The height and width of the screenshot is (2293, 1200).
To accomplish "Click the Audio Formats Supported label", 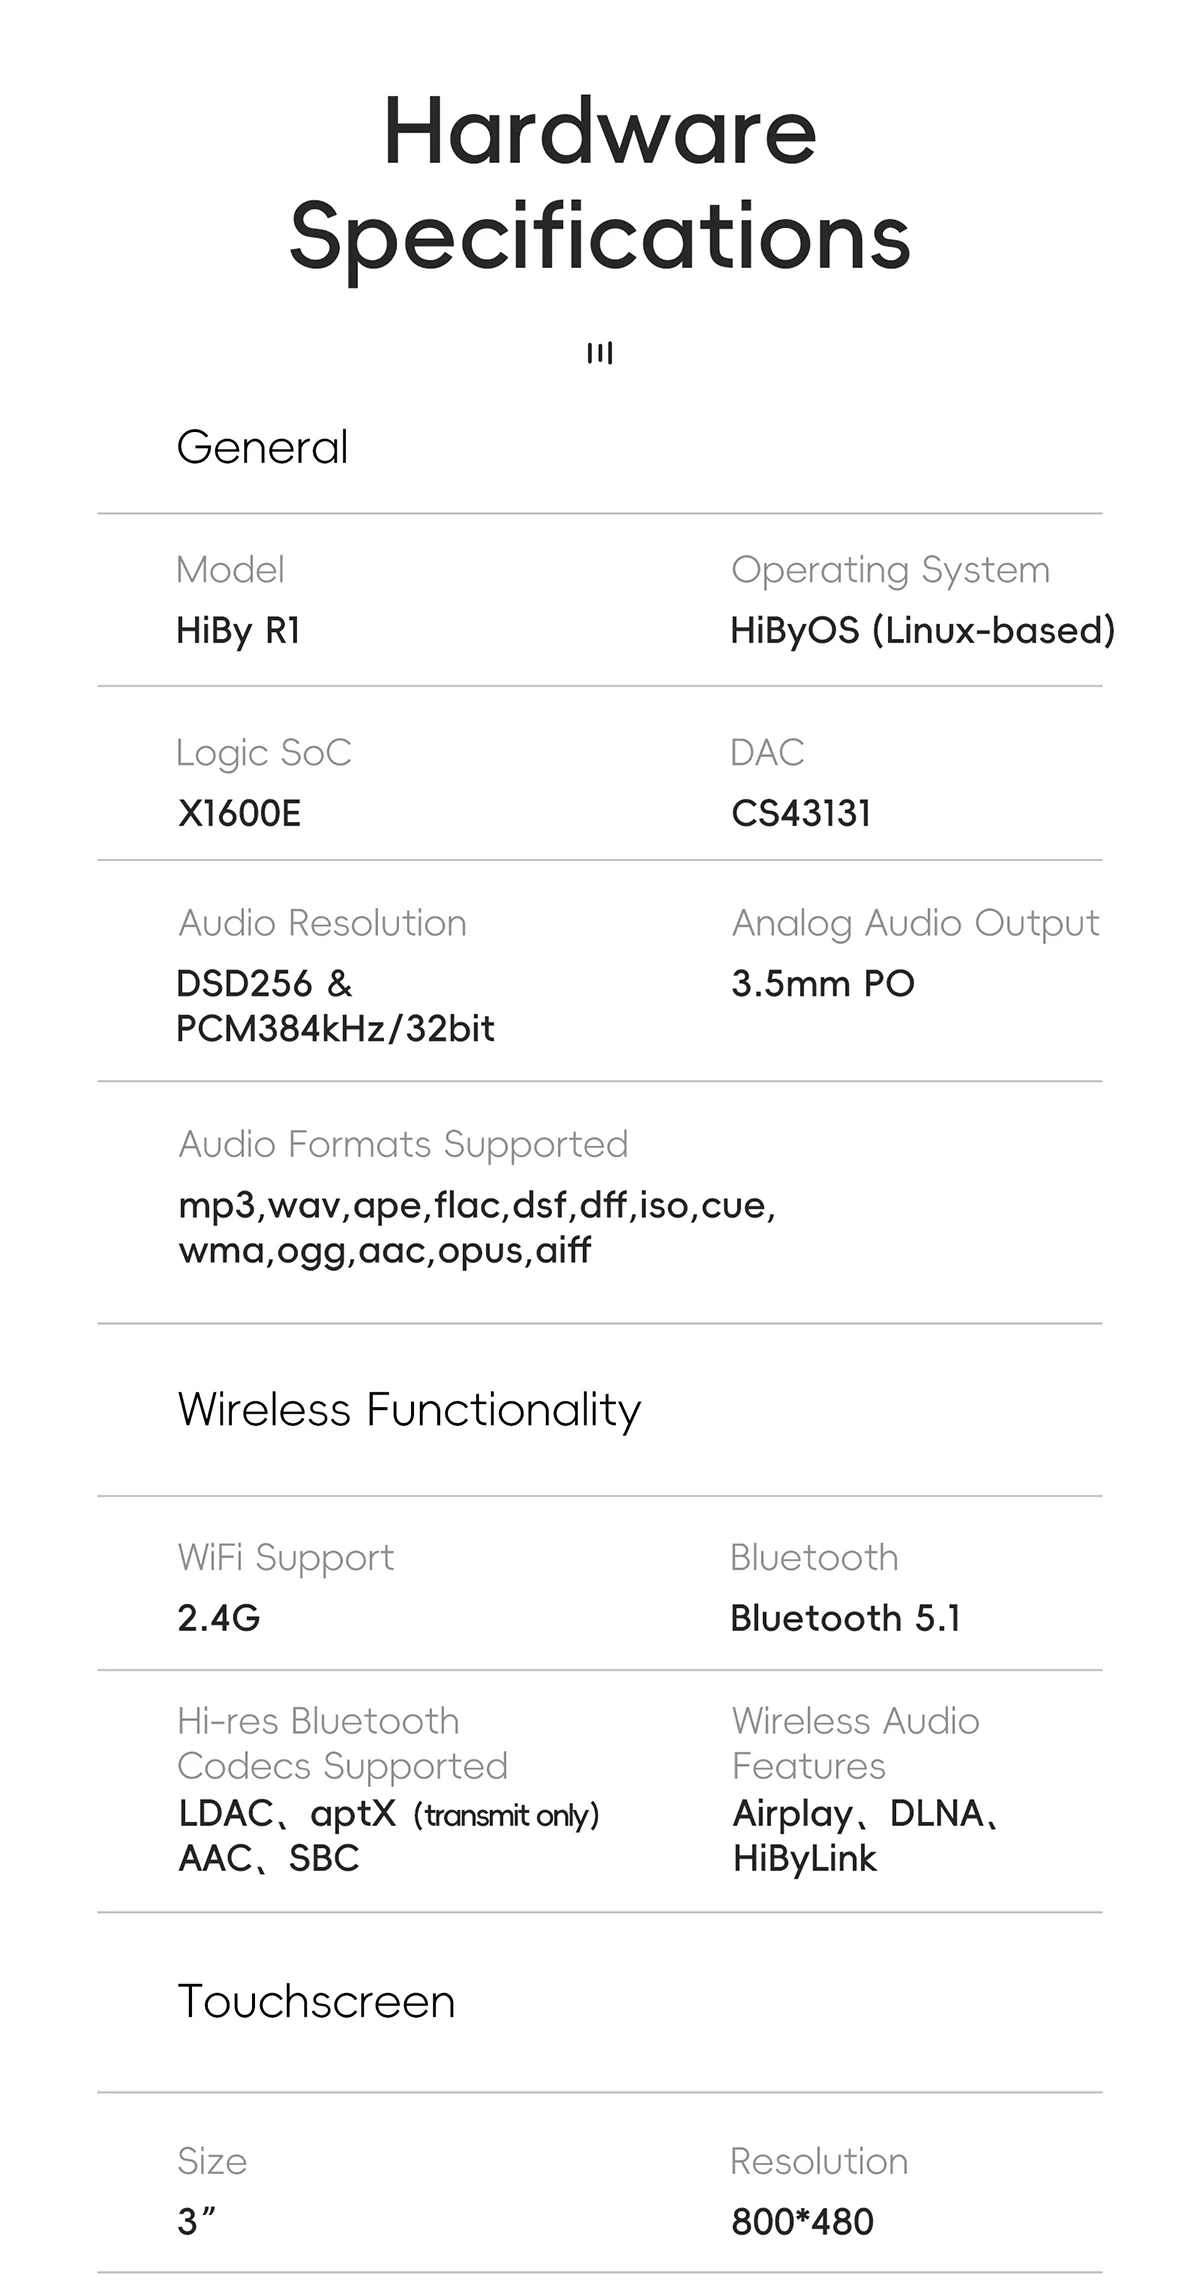I will click(403, 1144).
